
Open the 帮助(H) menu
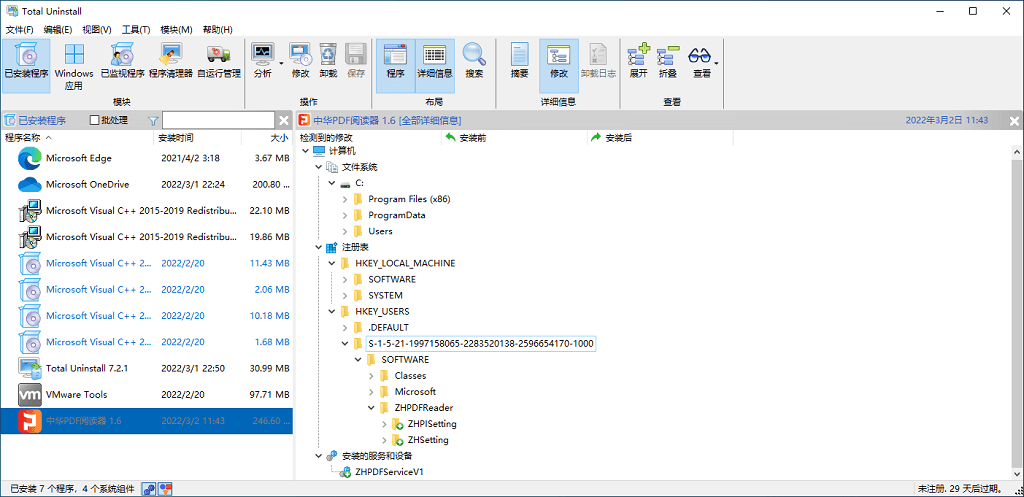(217, 29)
